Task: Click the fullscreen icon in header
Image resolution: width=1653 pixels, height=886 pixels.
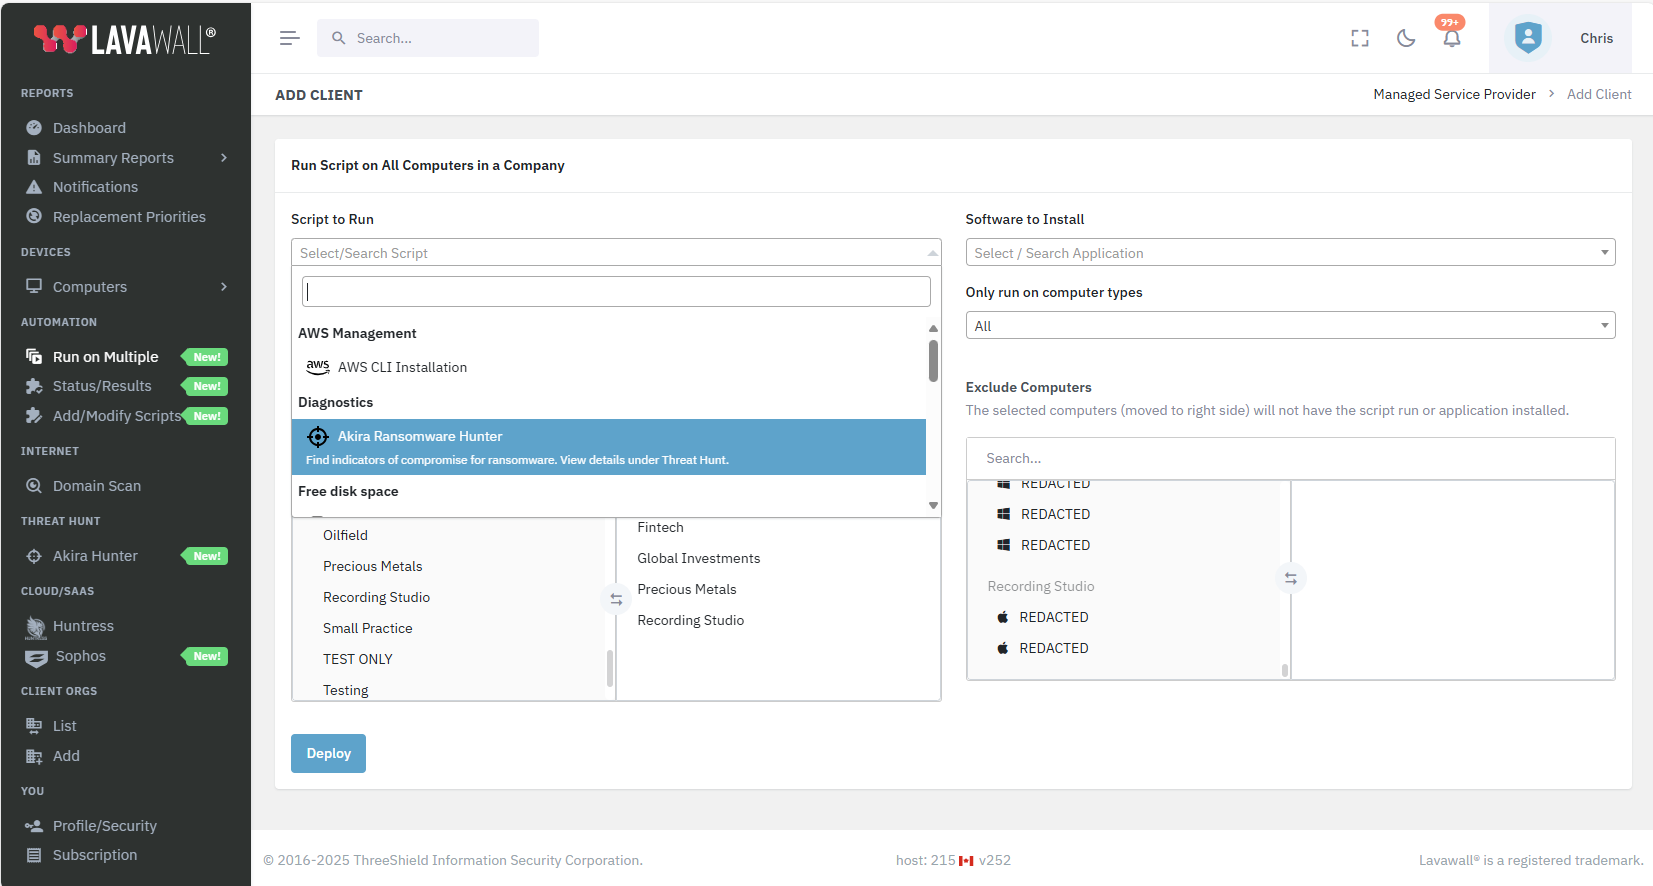Action: pos(1360,38)
